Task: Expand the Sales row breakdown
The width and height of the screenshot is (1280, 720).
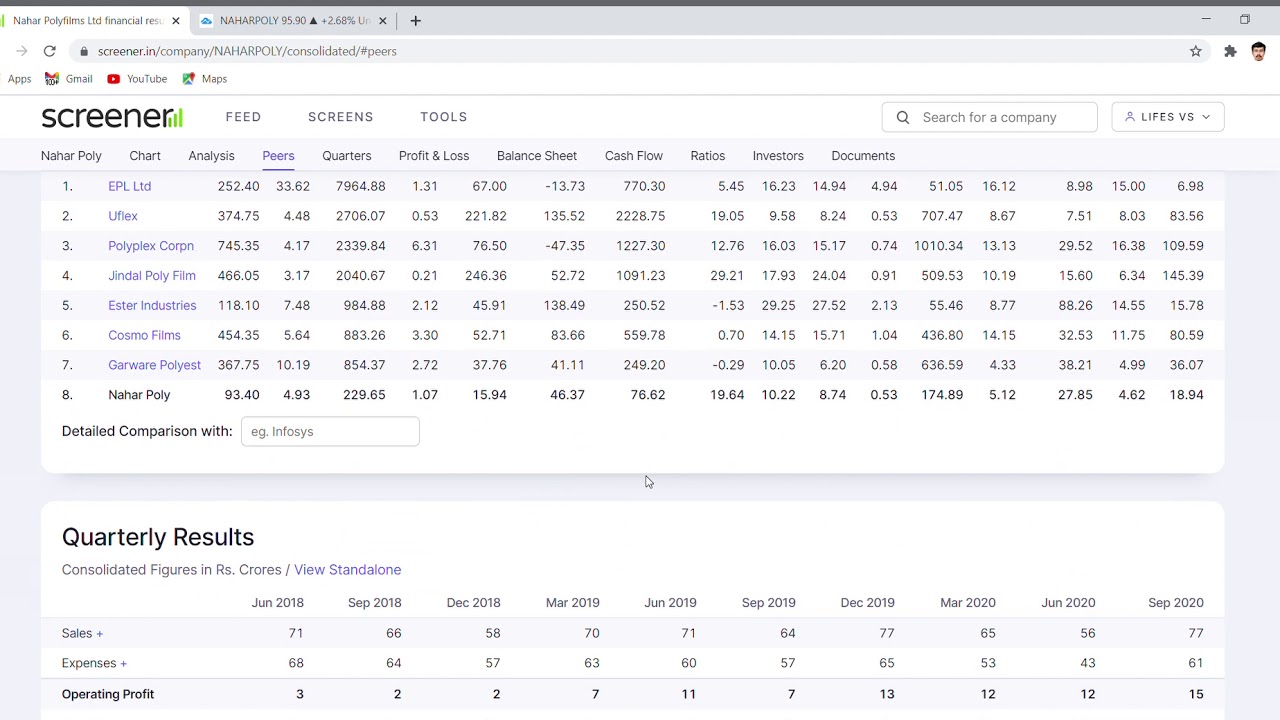Action: [x=82, y=633]
